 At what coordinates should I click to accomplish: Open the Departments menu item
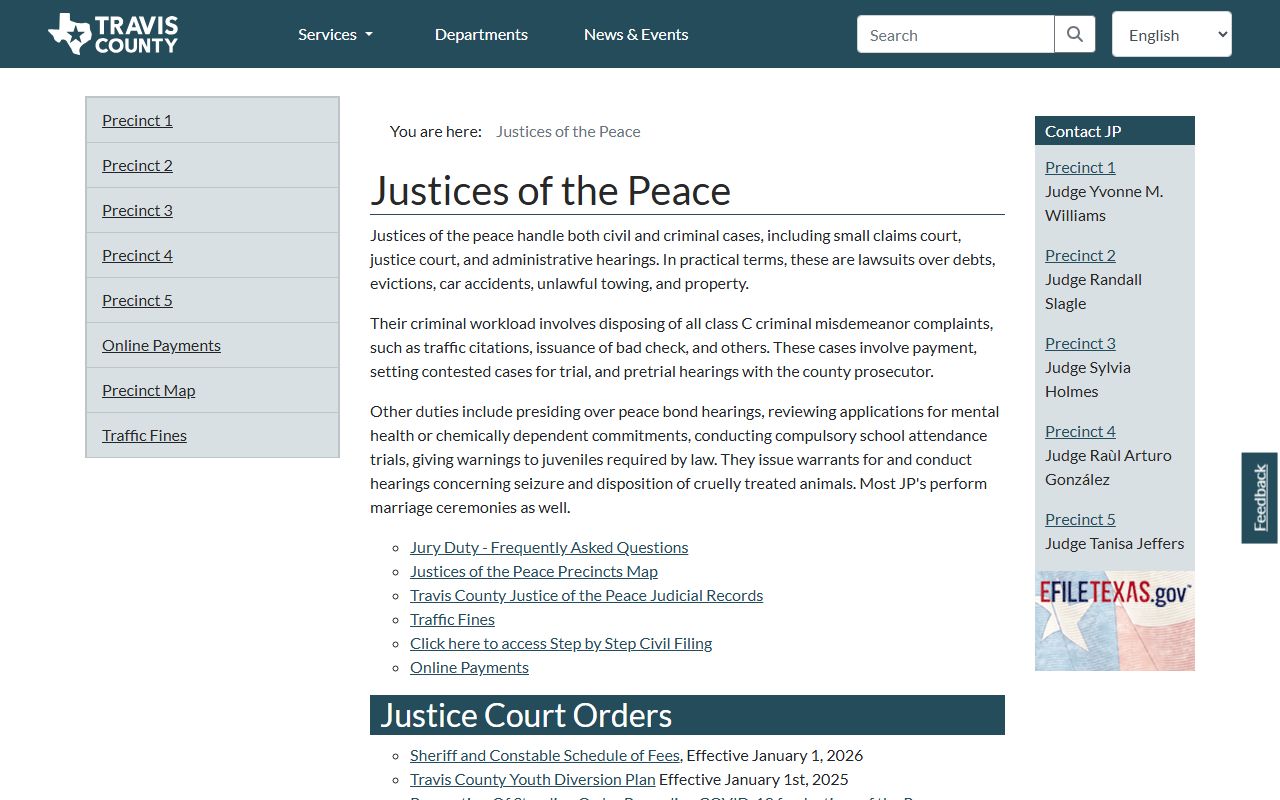pyautogui.click(x=481, y=34)
